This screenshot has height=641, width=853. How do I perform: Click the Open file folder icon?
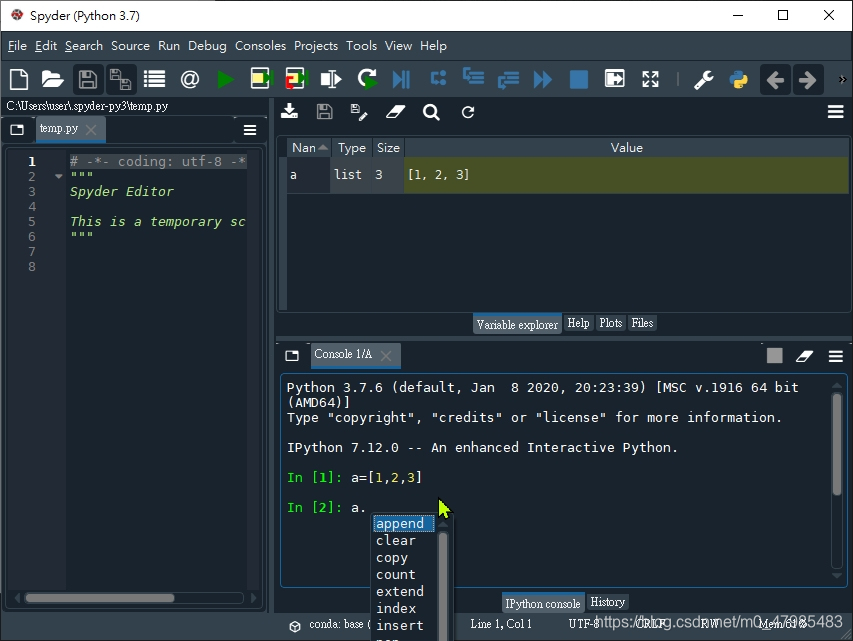click(x=53, y=79)
